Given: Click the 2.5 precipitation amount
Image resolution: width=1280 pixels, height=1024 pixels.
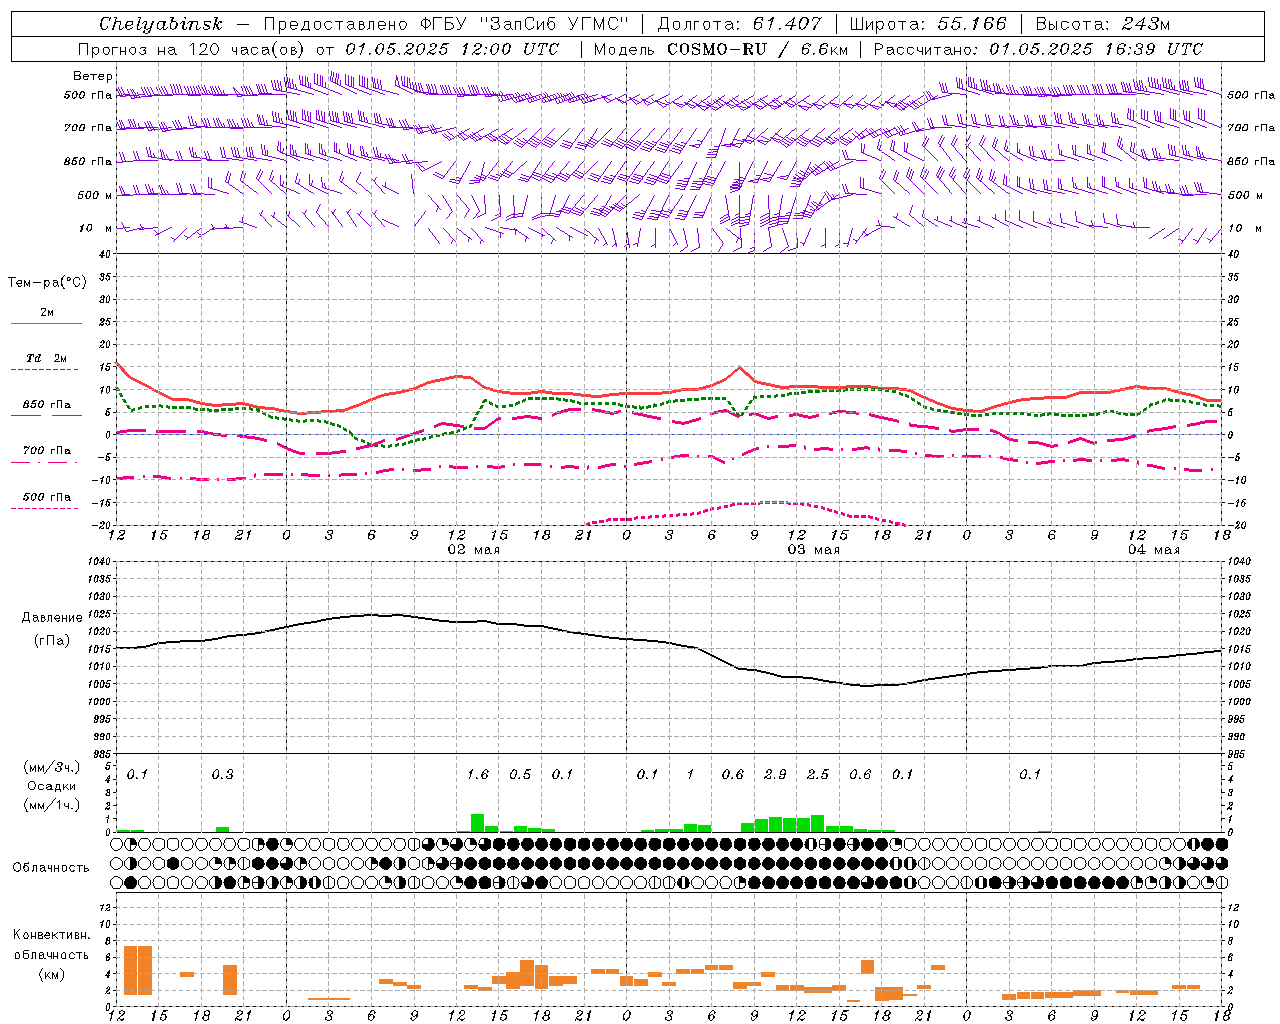Looking at the screenshot, I should [818, 774].
